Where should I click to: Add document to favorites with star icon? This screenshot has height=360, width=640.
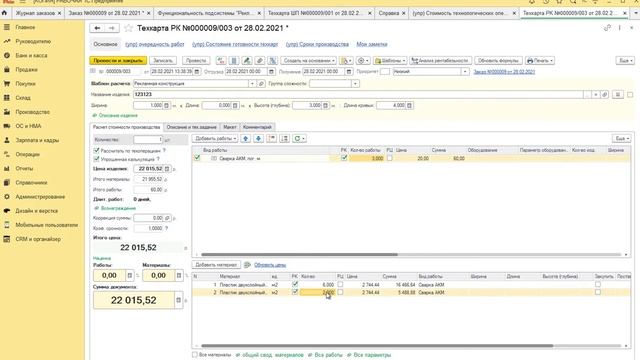coord(128,28)
